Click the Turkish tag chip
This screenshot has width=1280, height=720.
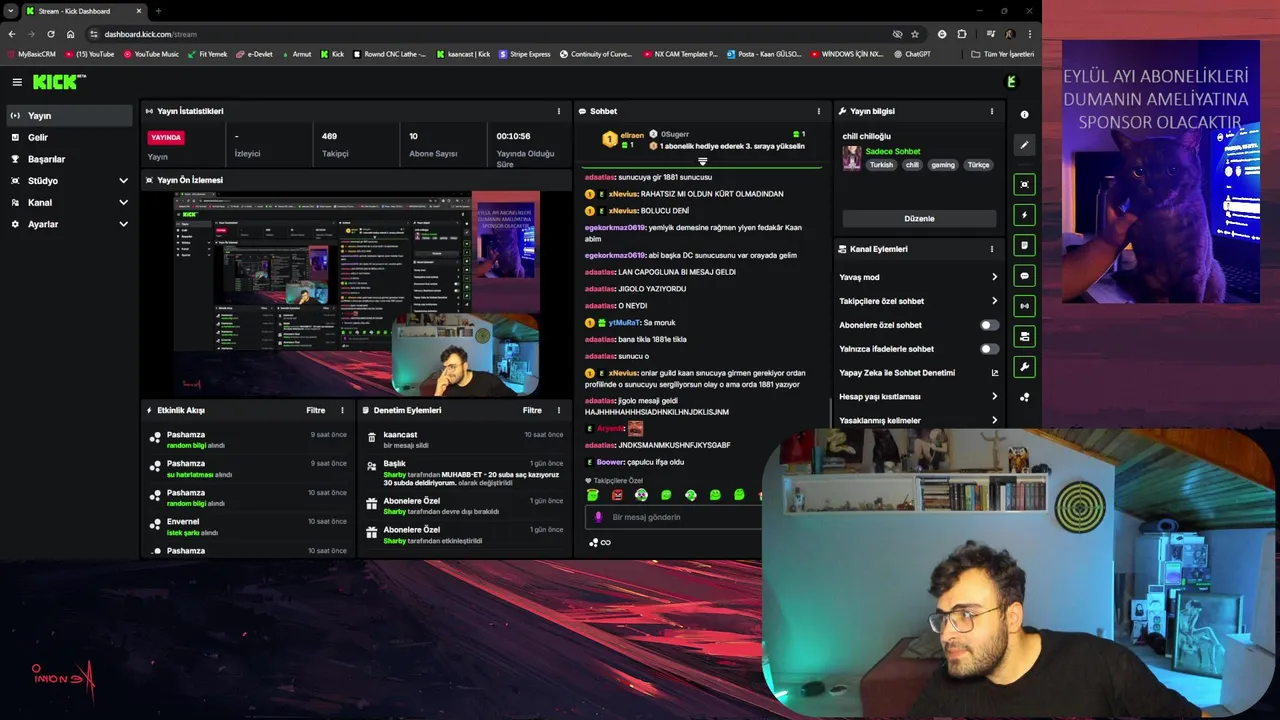[x=881, y=165]
